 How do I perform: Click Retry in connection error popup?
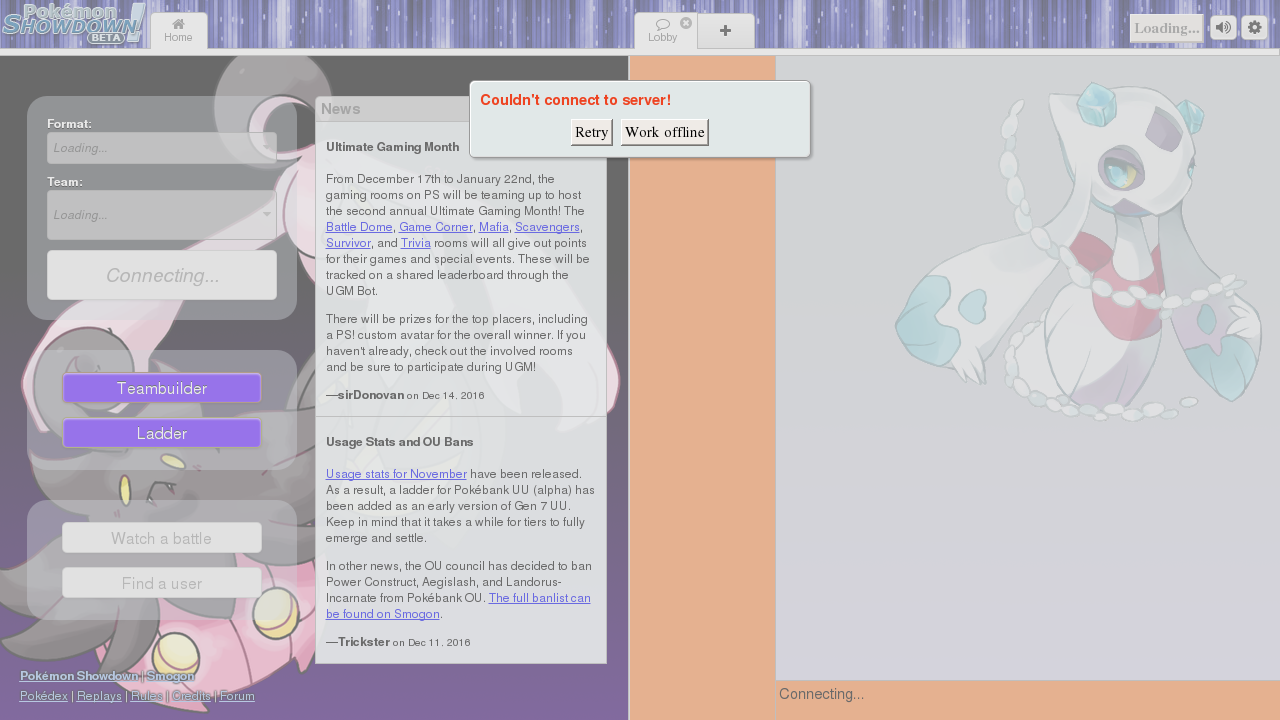(x=592, y=132)
